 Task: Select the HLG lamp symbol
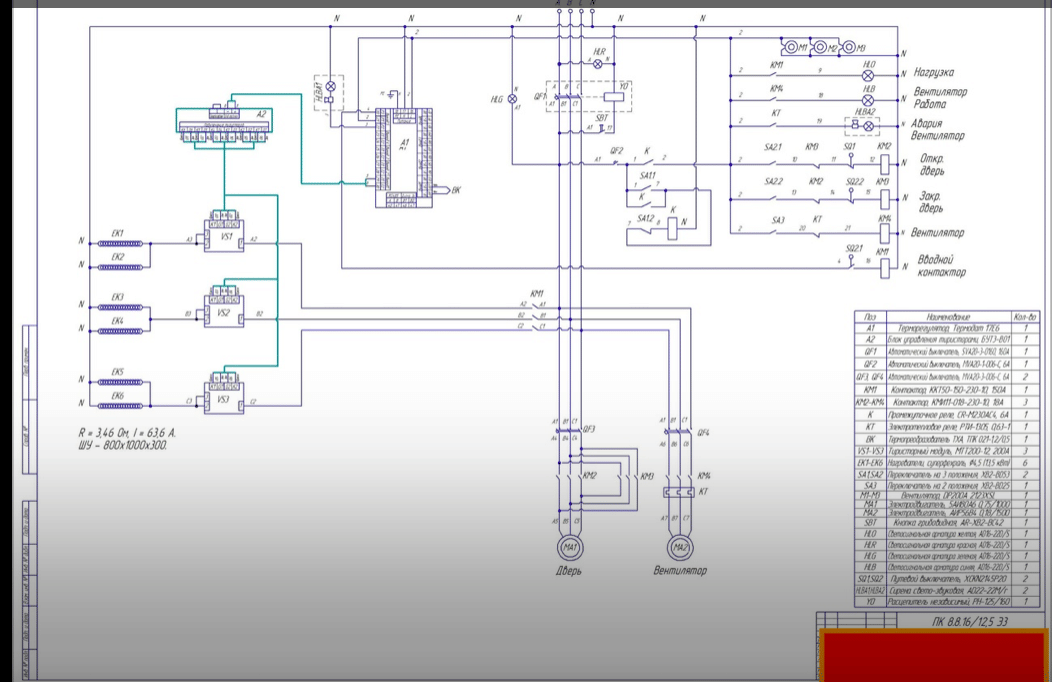coord(513,100)
